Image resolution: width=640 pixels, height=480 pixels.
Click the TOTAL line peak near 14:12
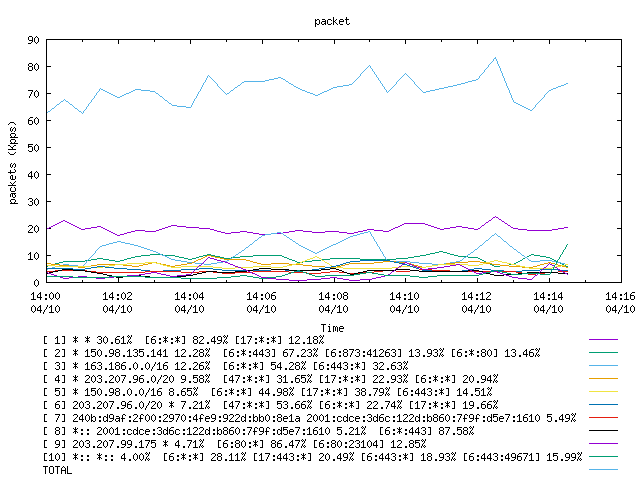tap(495, 58)
